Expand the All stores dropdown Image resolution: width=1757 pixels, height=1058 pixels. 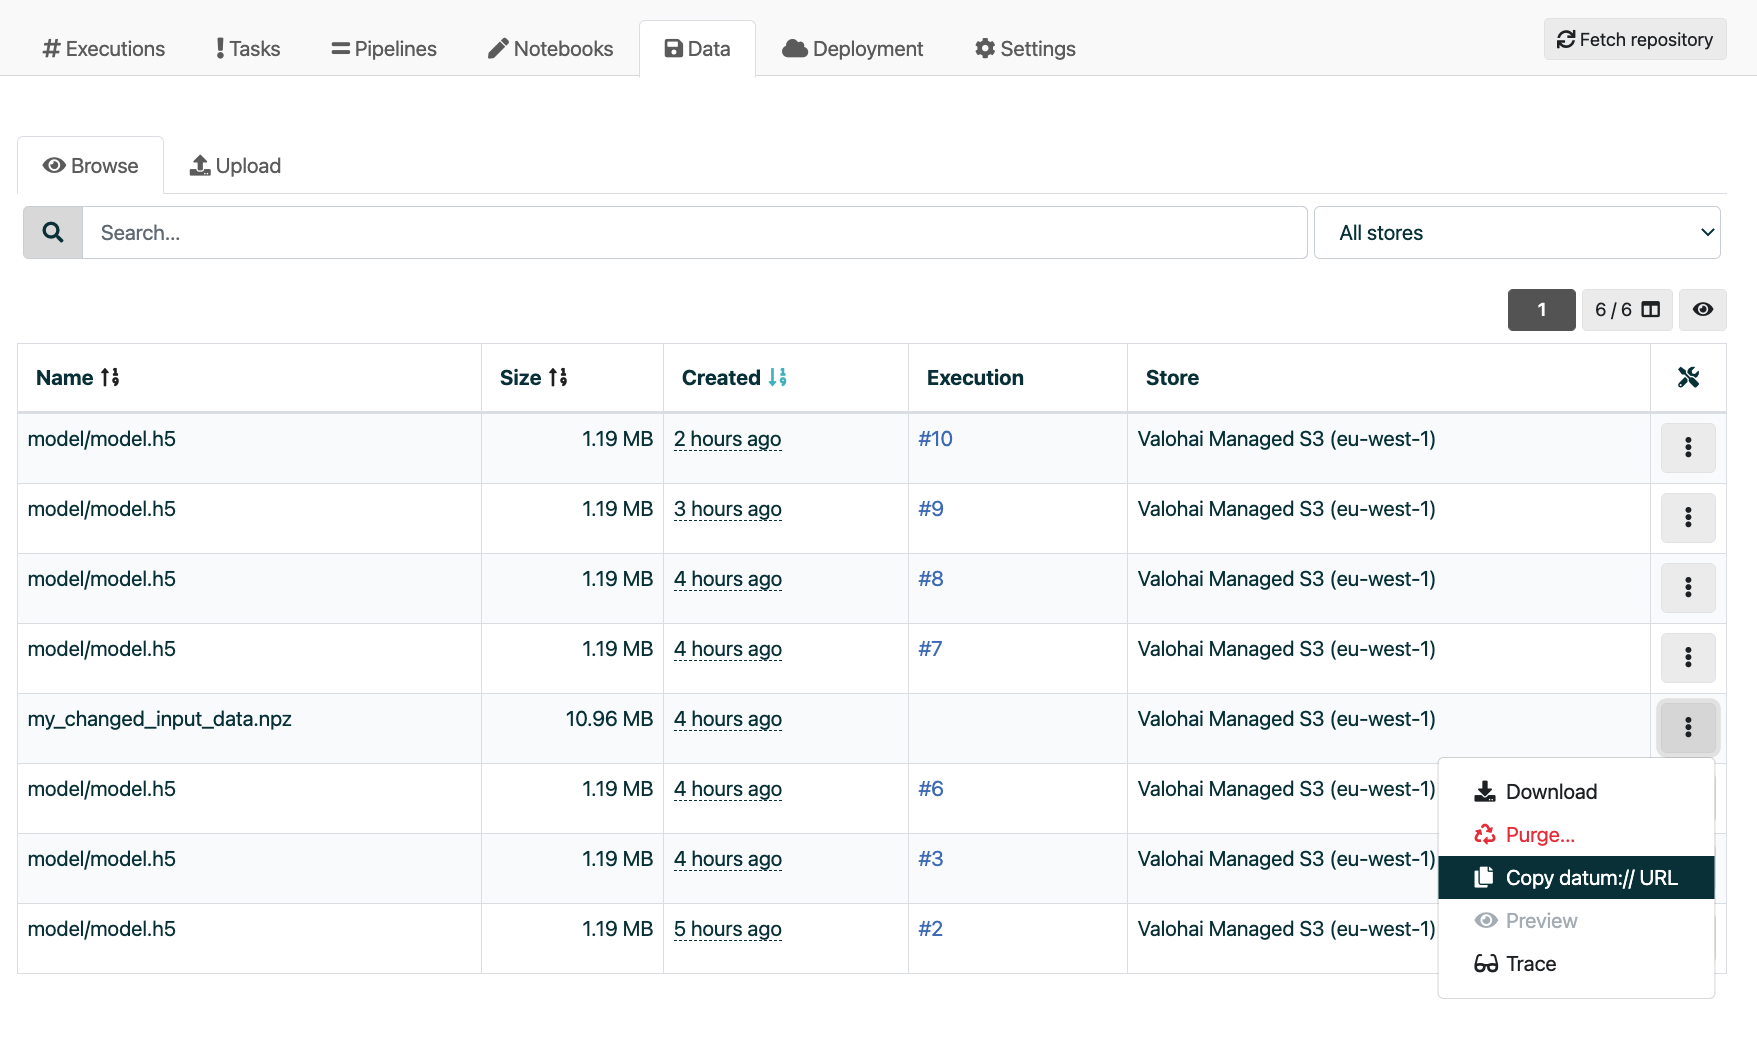click(1517, 233)
